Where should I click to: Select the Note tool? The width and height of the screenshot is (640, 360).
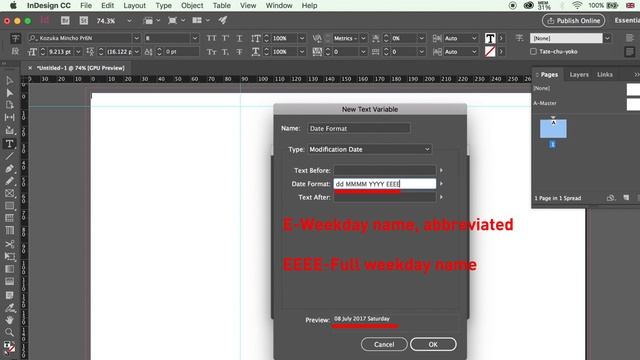9,295
